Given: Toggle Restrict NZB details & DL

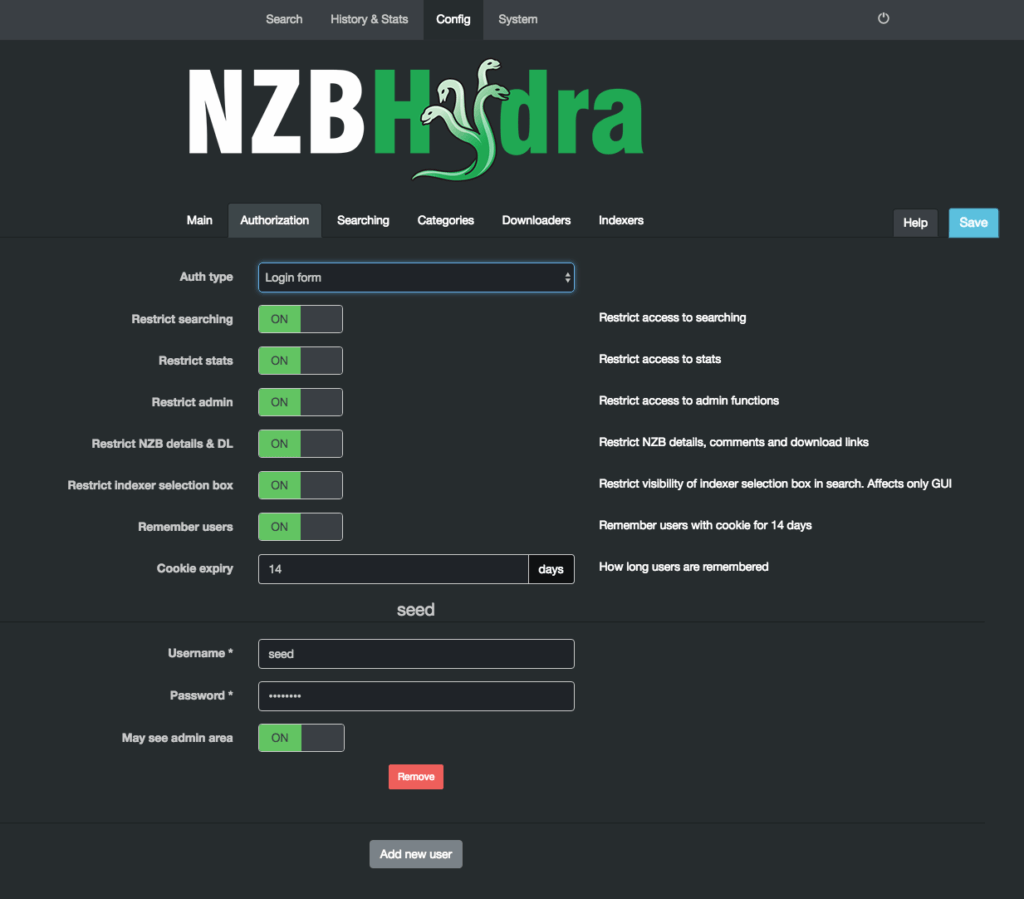Looking at the screenshot, I should point(300,444).
